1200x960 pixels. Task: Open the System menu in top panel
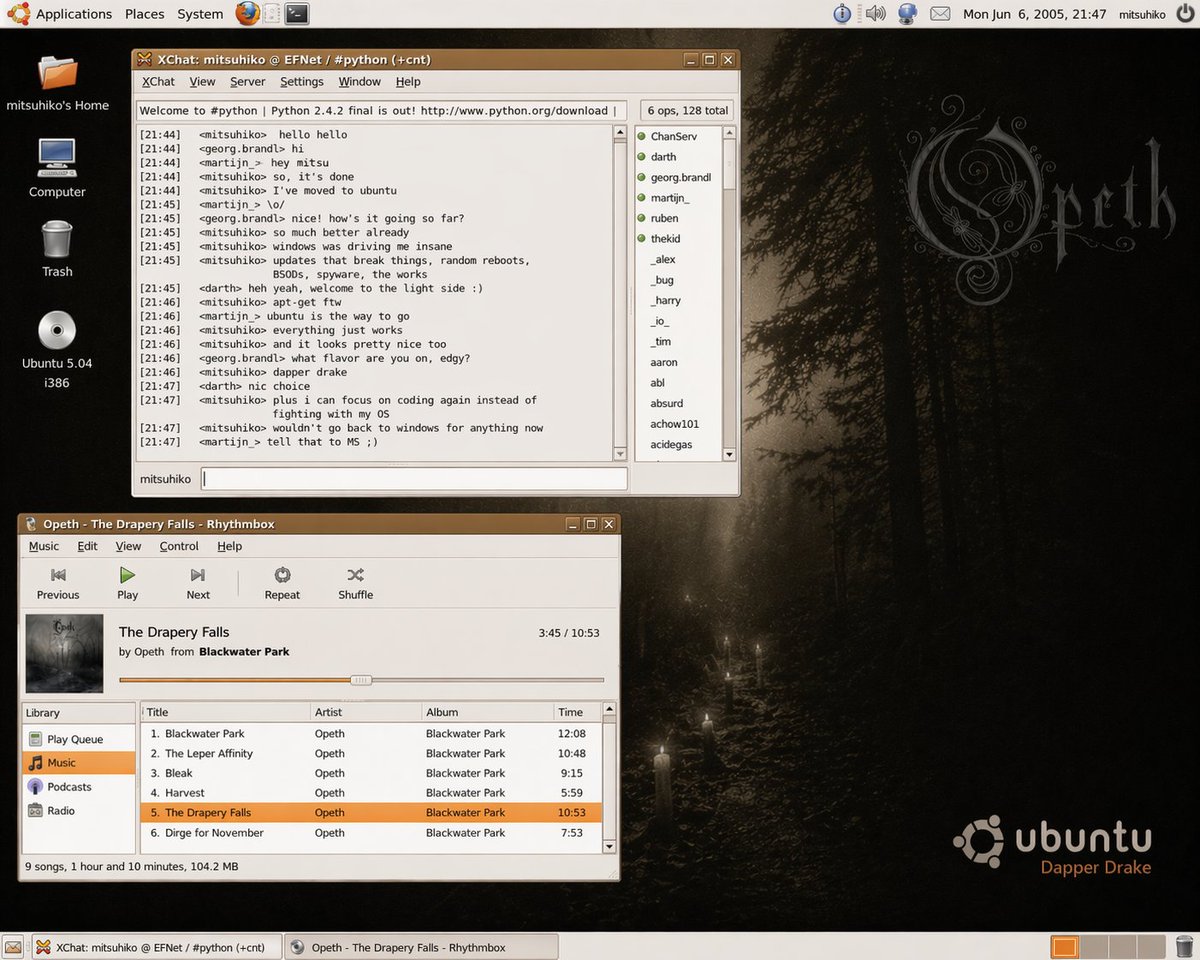coord(200,14)
